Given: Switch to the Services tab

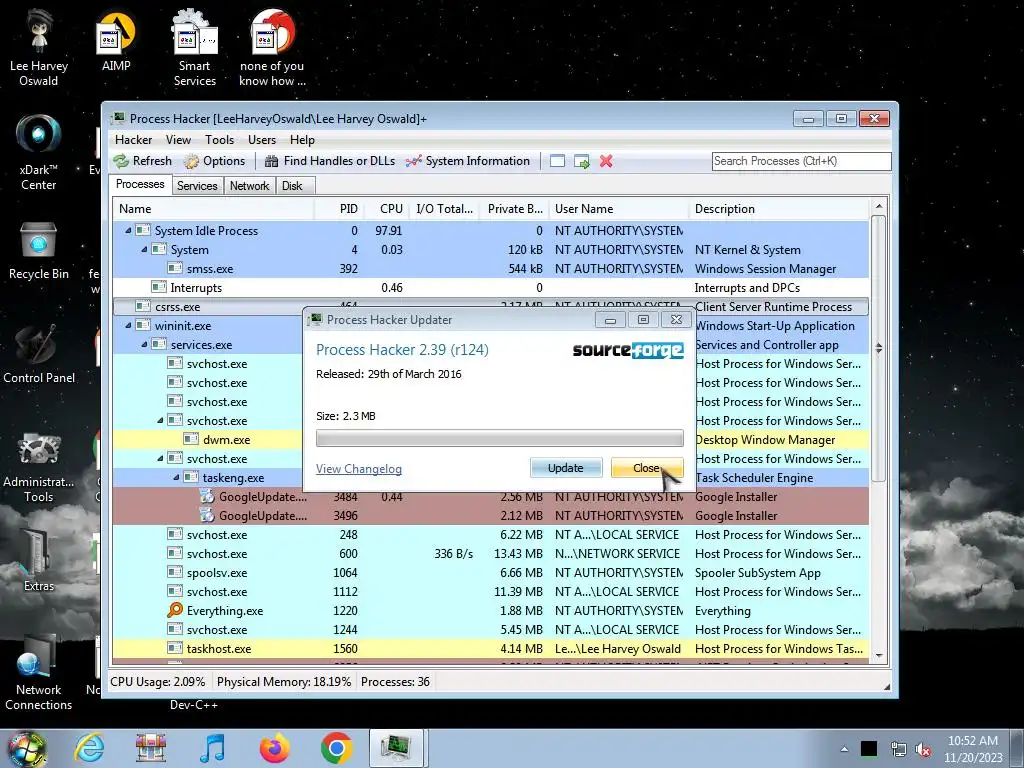Looking at the screenshot, I should [x=197, y=186].
